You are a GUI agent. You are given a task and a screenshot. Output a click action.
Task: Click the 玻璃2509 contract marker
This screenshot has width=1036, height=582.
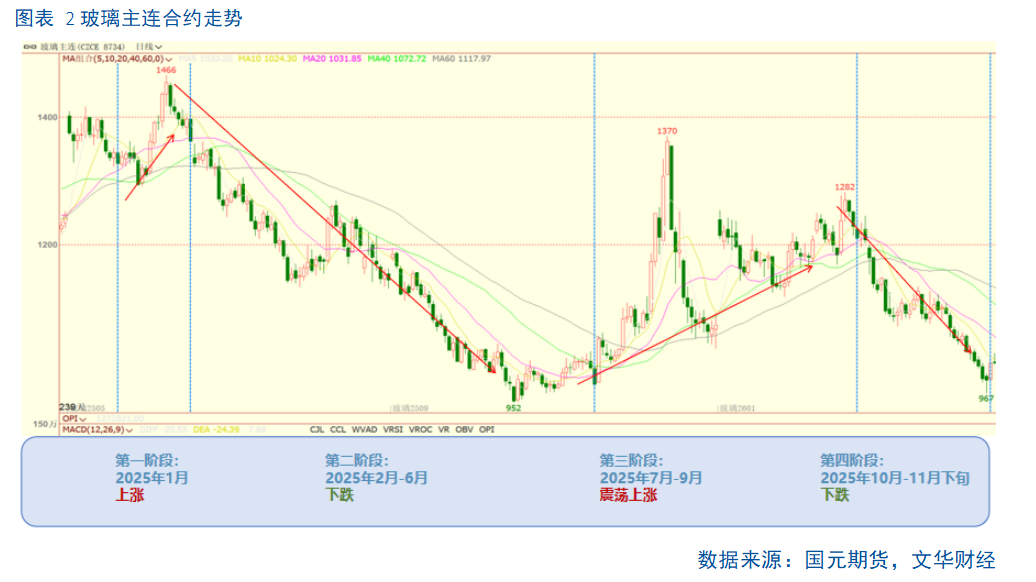[409, 408]
